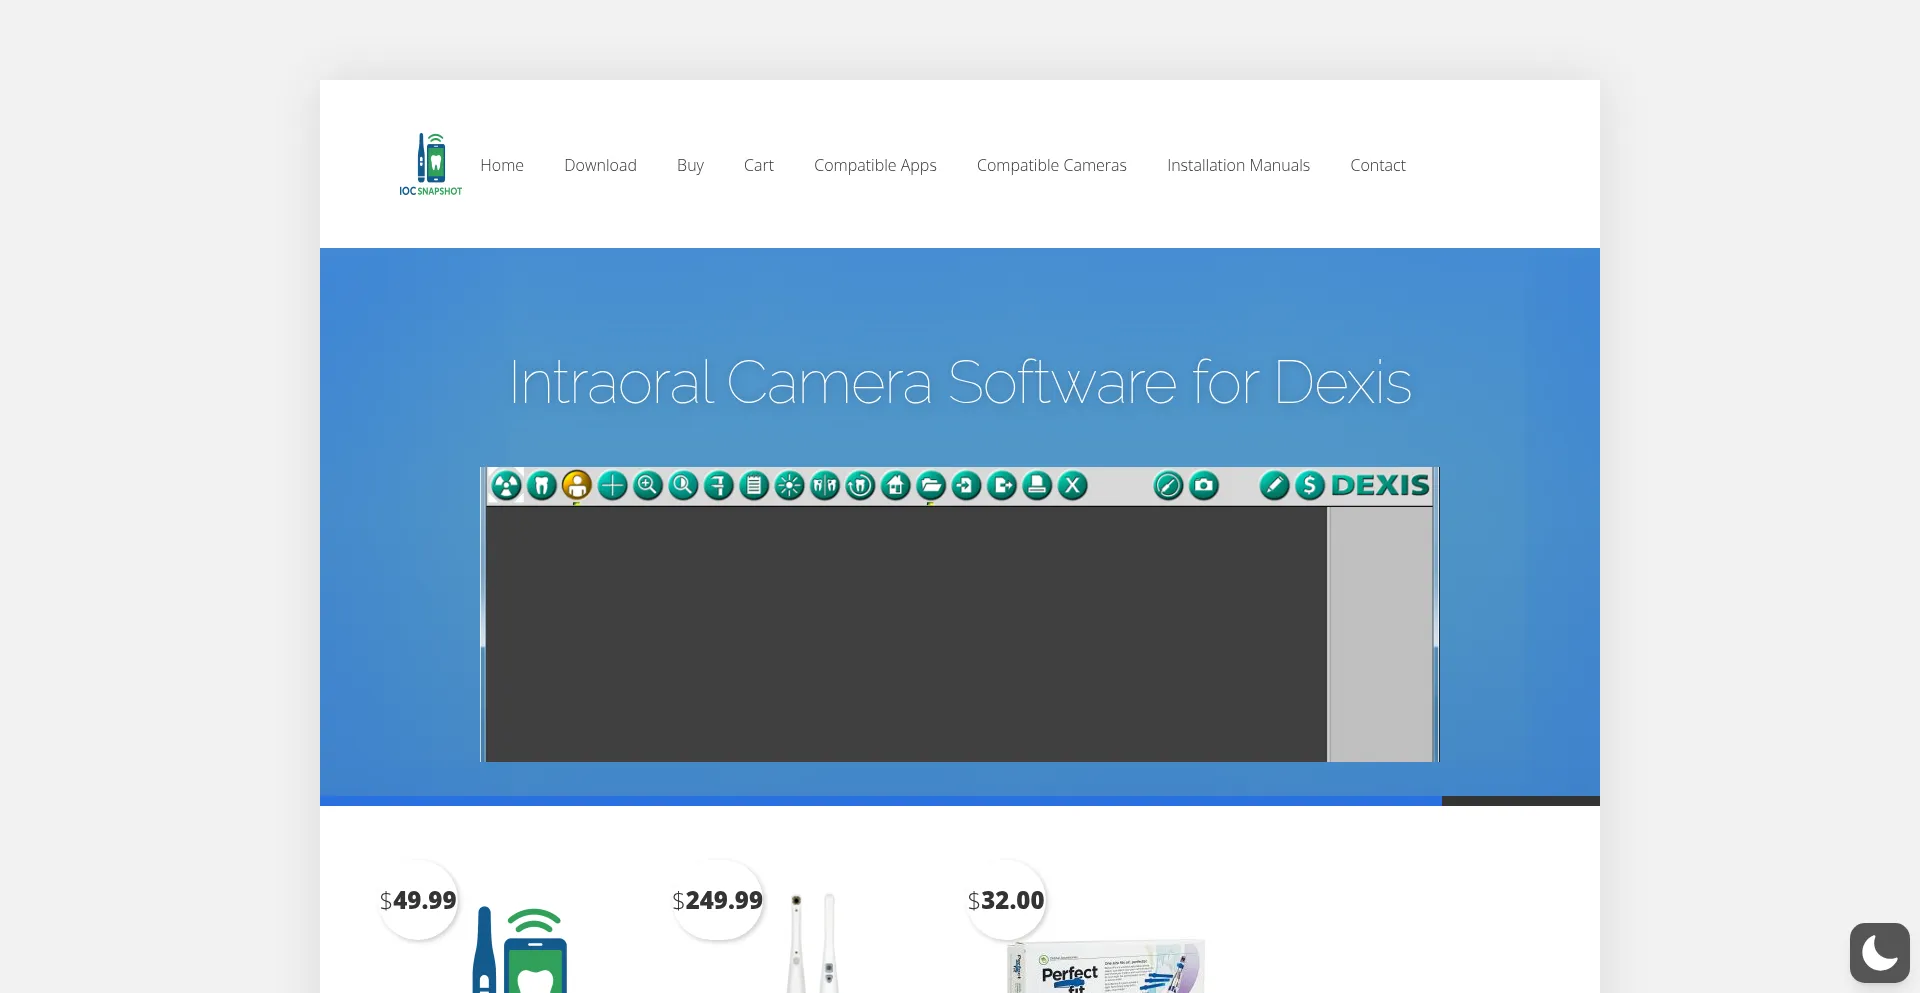
Task: Open the Cart page
Action: 758,165
